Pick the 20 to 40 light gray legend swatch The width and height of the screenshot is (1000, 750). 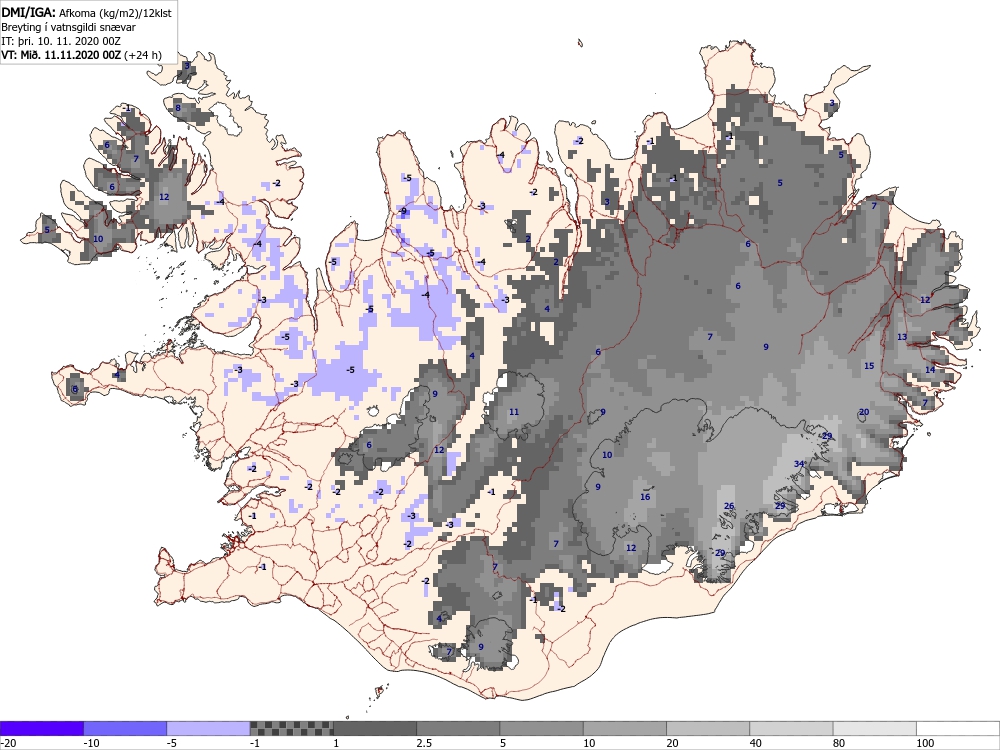[708, 728]
